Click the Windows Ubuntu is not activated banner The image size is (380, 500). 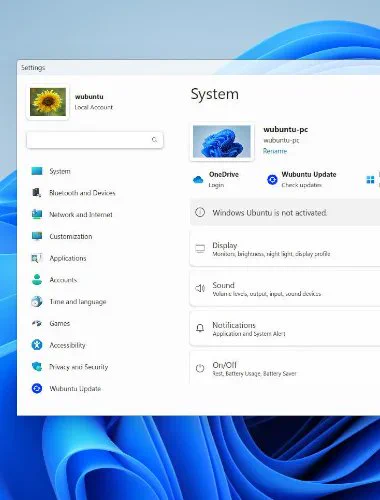coord(285,212)
